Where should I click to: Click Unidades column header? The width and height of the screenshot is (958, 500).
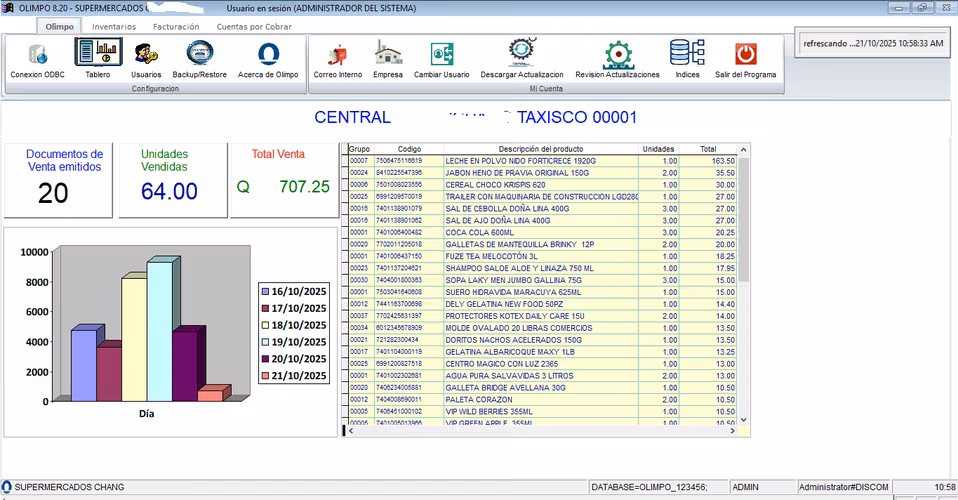tap(658, 149)
